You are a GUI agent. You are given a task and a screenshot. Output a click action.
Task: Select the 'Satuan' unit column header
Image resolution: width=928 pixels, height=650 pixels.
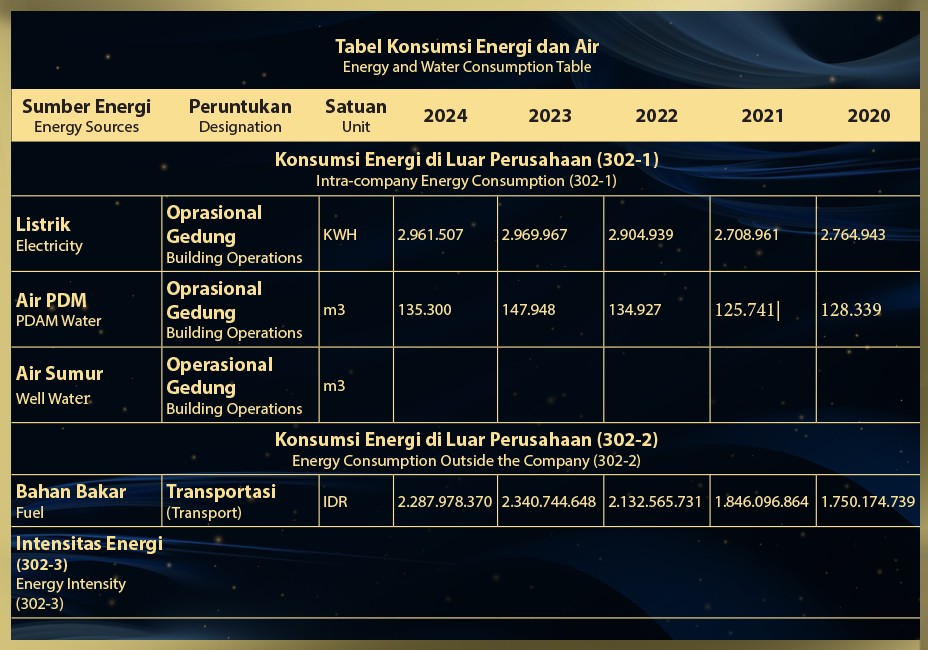tap(355, 107)
